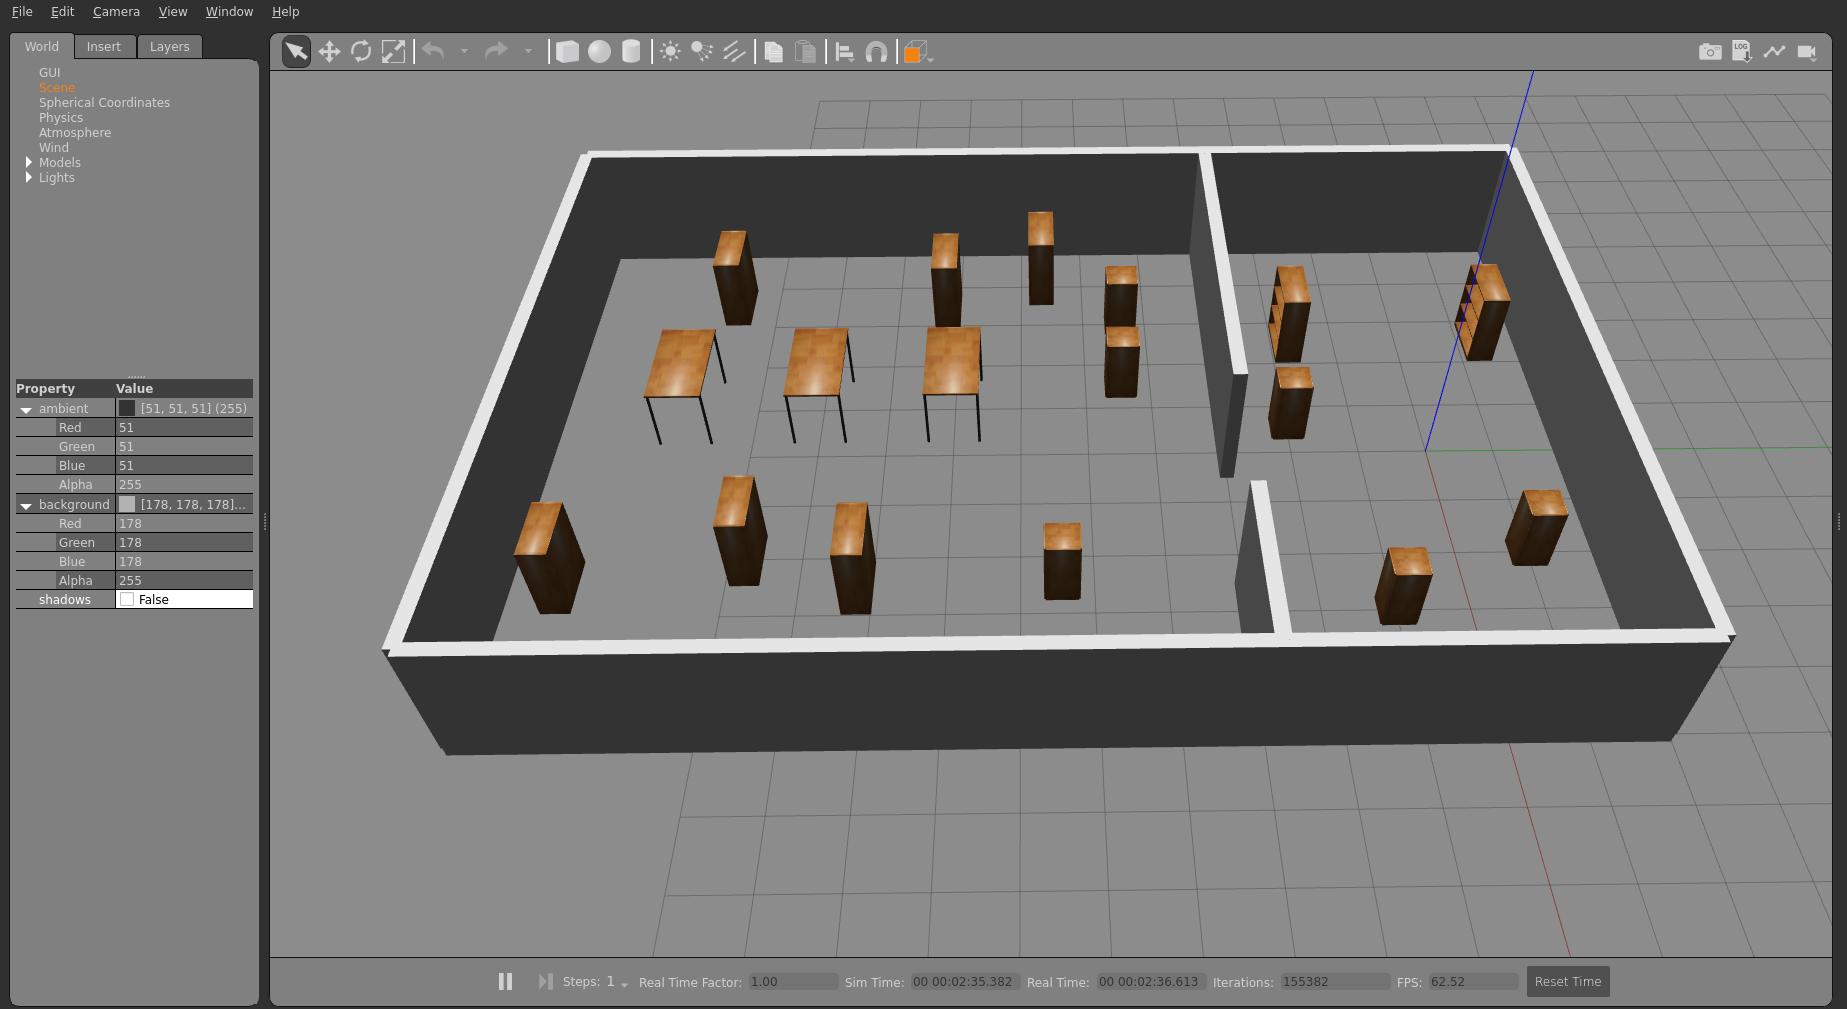Toggle the shadows checkbox
This screenshot has height=1009, width=1847.
pos(127,600)
